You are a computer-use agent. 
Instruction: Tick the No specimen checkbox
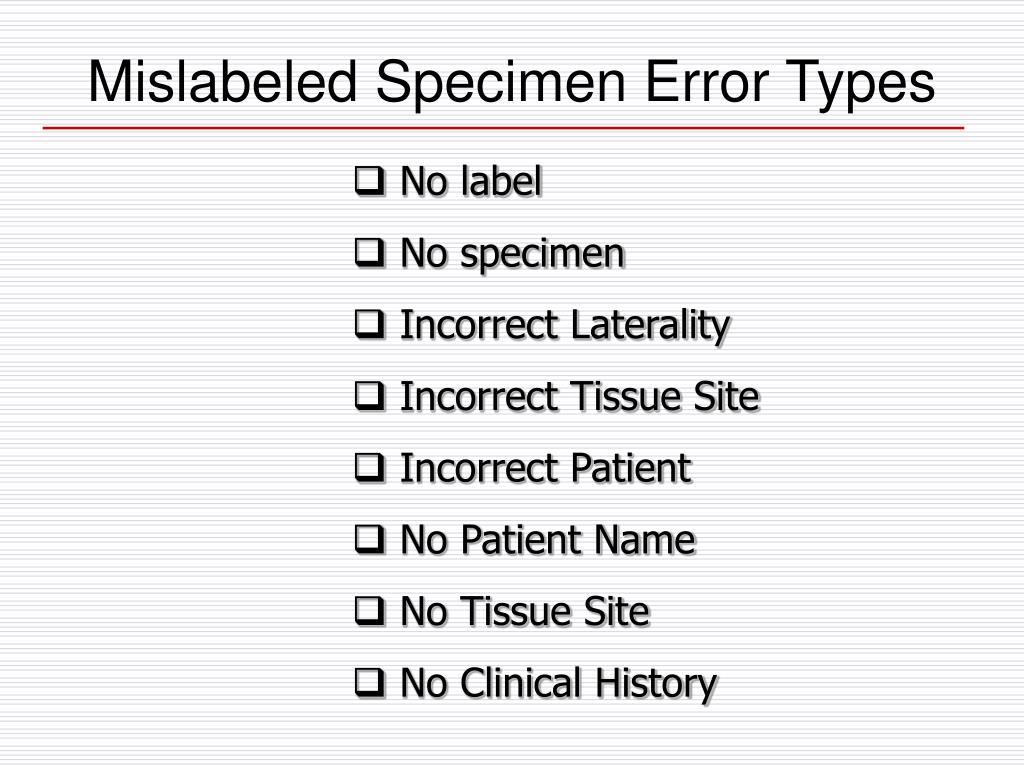click(x=370, y=253)
